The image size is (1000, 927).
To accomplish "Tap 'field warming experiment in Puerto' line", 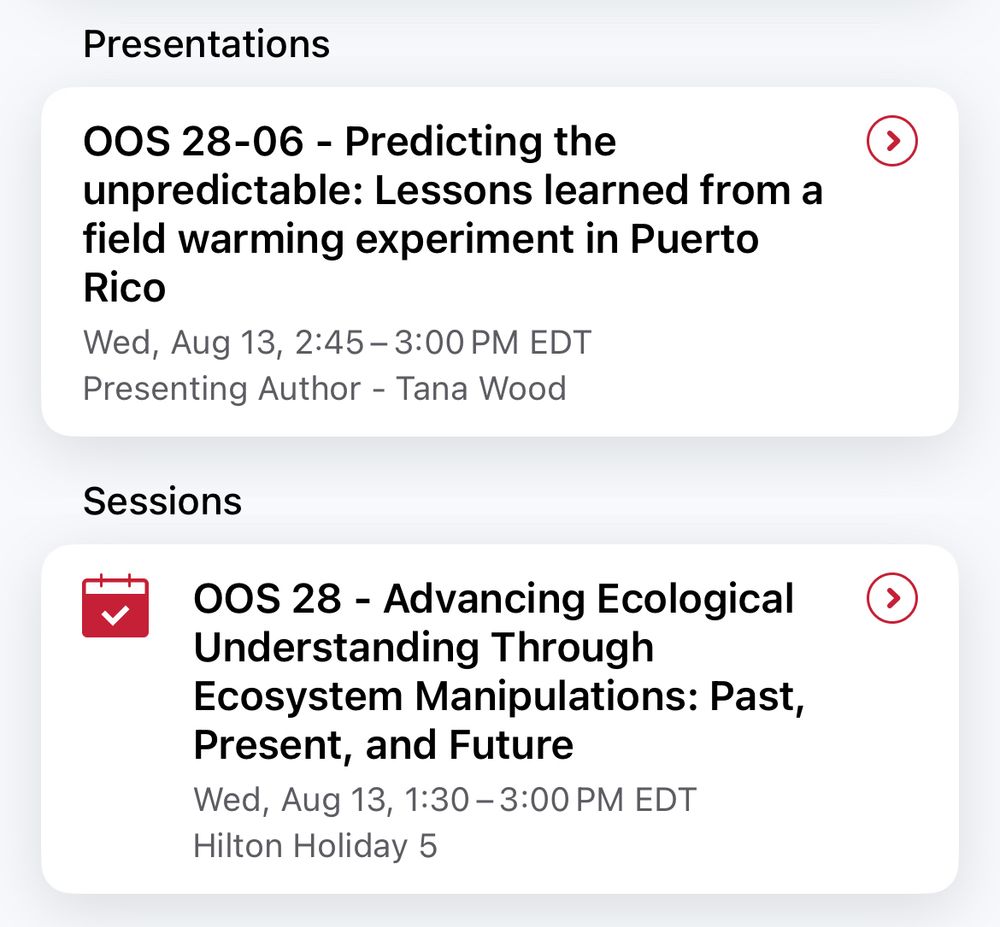I will click(x=421, y=239).
